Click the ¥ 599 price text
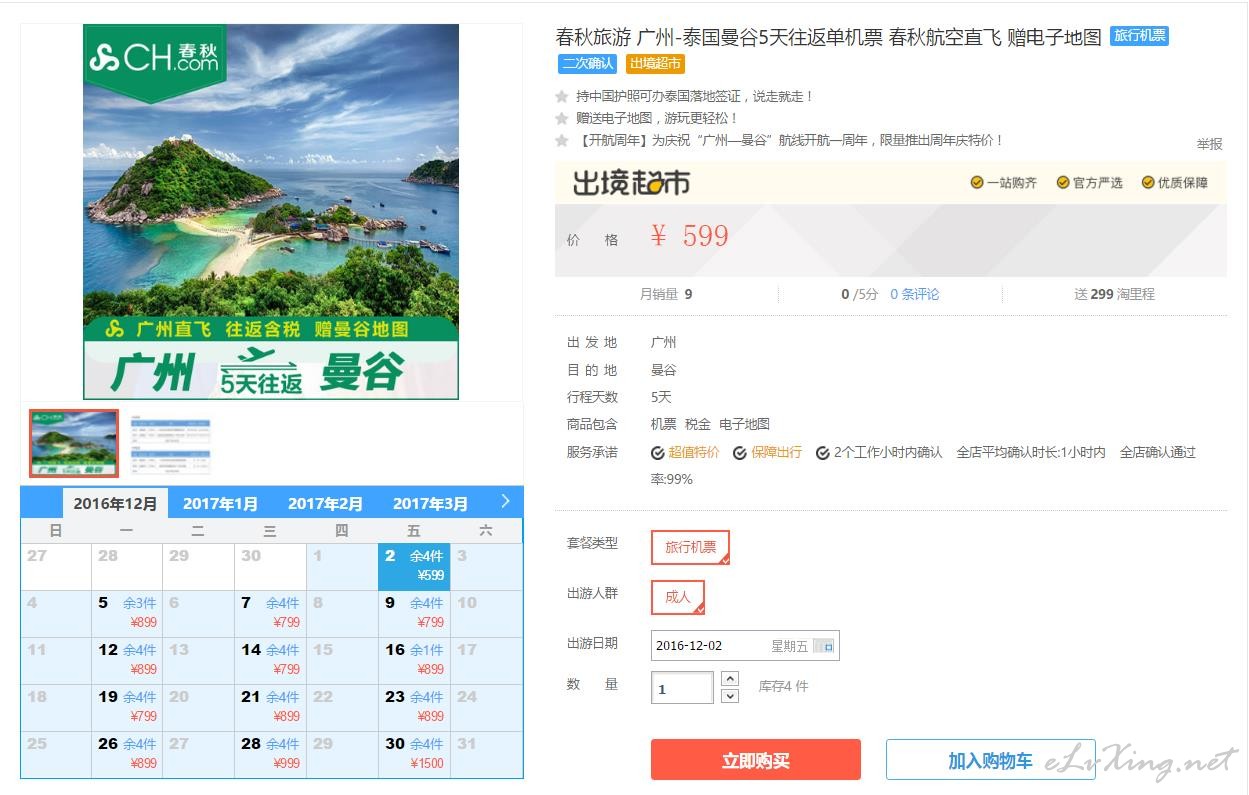Viewport: 1249px width, 795px height. click(x=689, y=236)
